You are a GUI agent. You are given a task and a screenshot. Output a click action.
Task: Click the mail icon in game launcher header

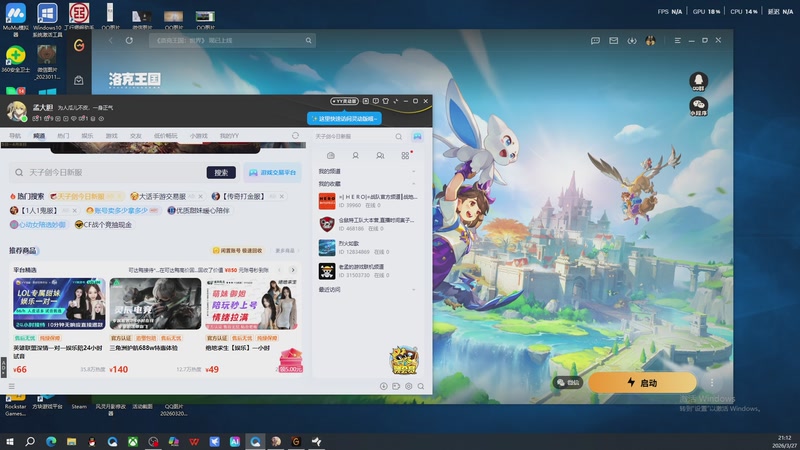tap(614, 40)
